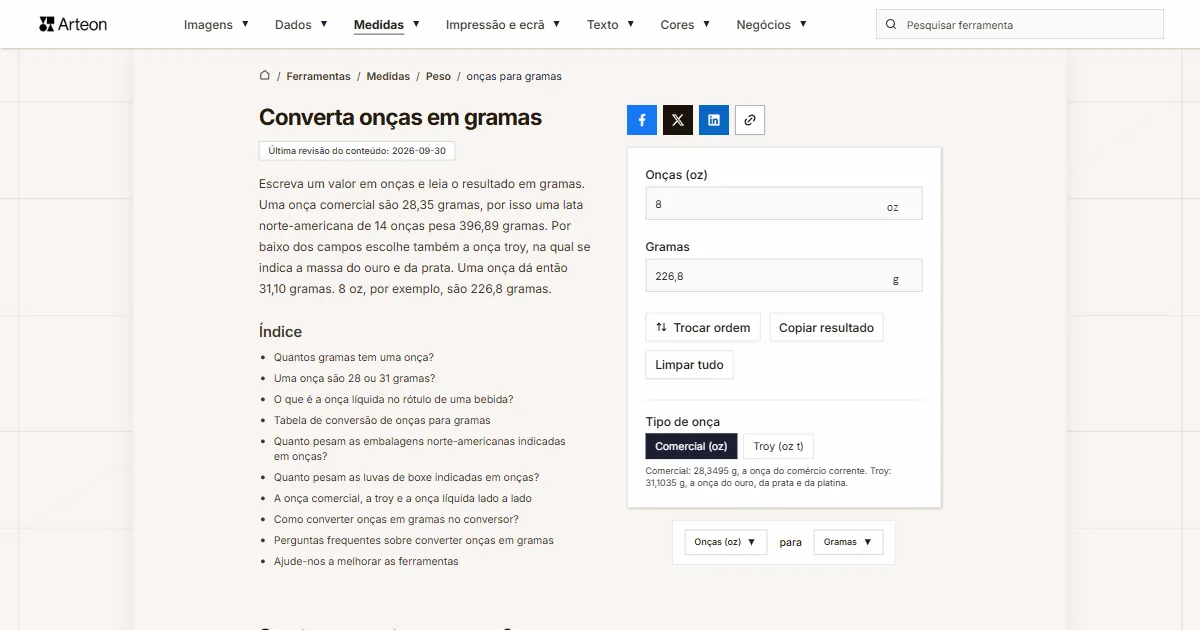The width and height of the screenshot is (1200, 630).
Task: Click the Última revisão do conteúdo date badge
Action: [x=357, y=151]
